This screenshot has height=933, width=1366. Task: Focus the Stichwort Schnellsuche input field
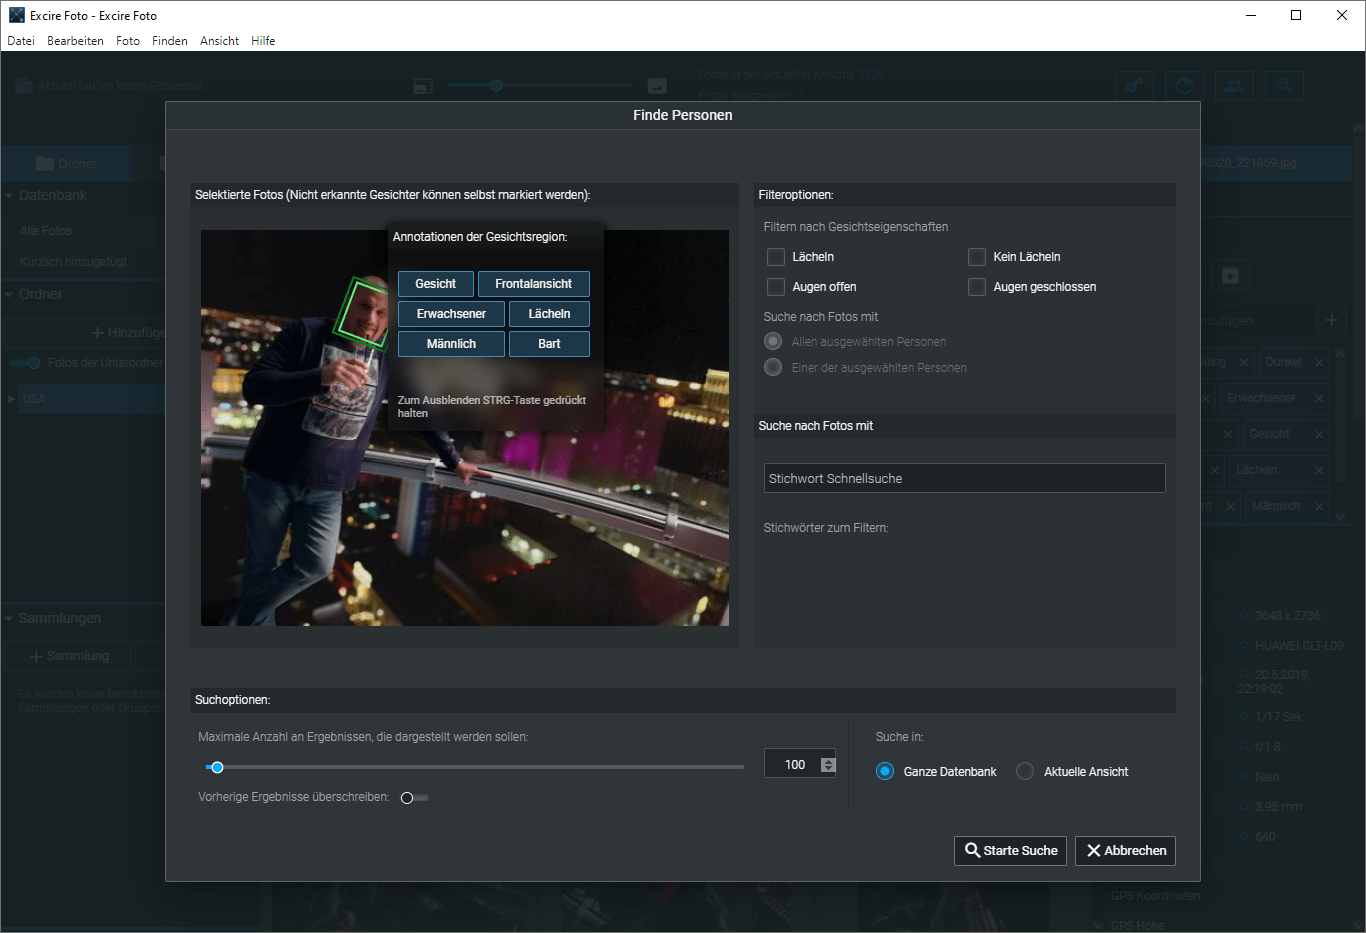coord(964,478)
